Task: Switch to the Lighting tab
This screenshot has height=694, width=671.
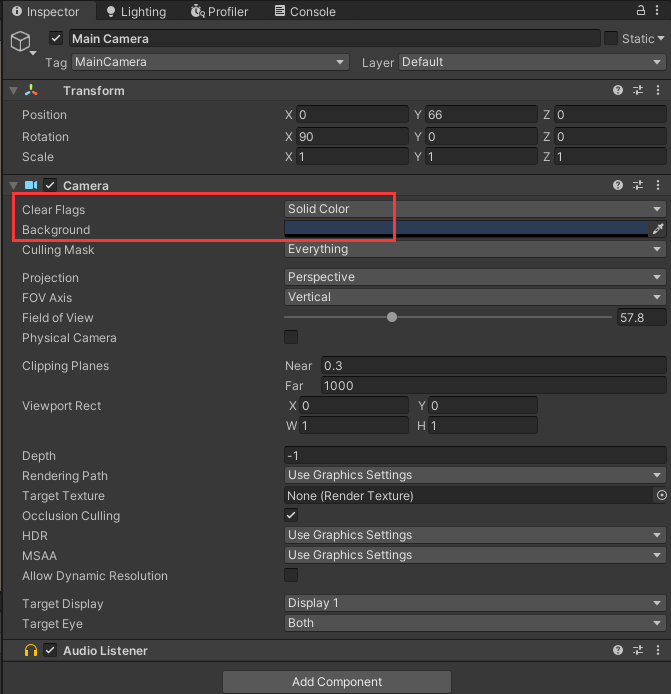Action: [137, 12]
